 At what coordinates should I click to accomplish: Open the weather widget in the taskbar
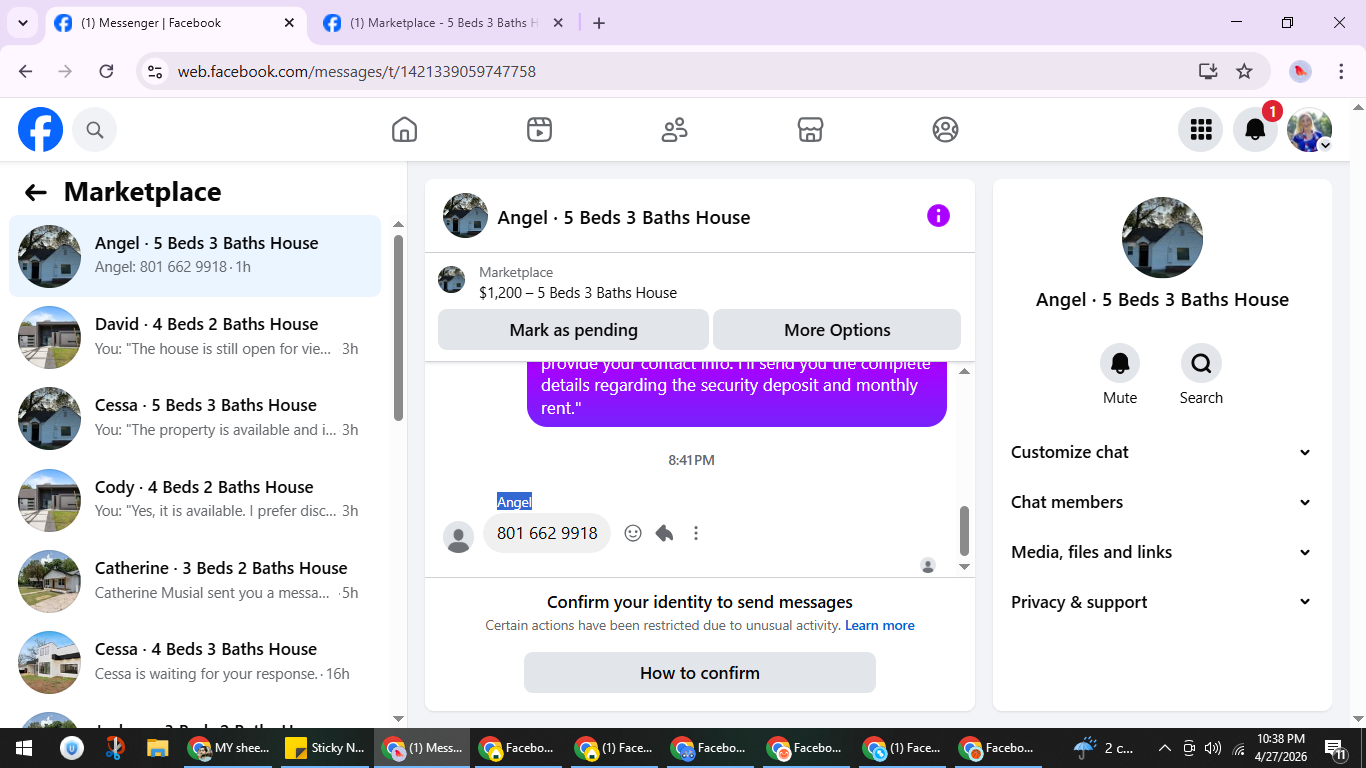pos(1104,748)
